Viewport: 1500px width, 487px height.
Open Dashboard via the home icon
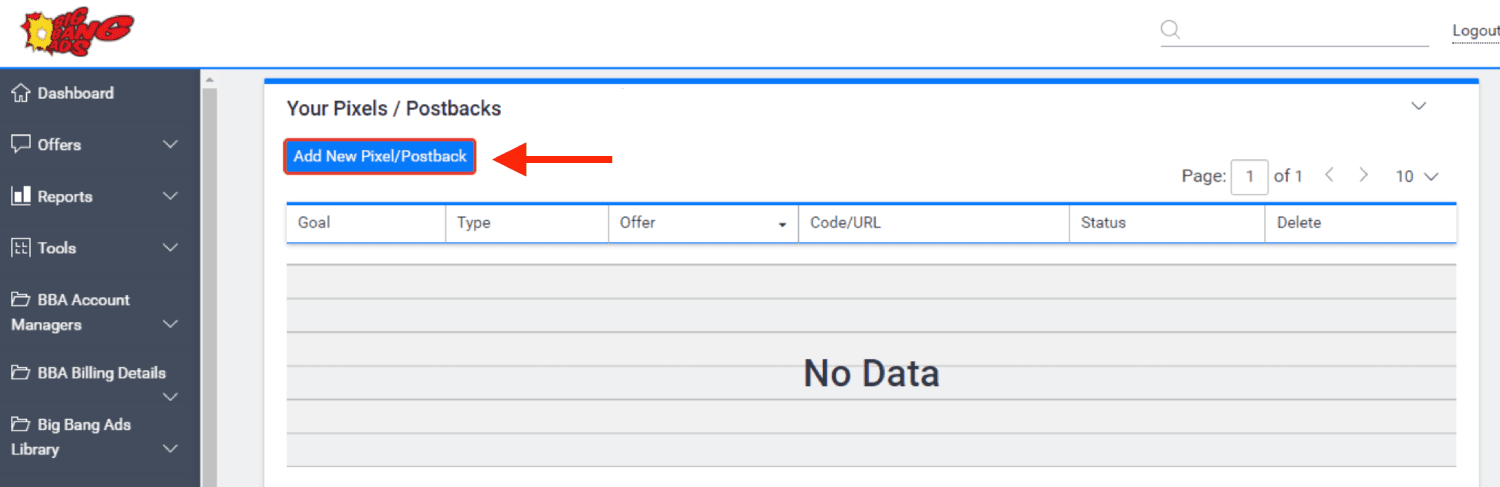click(20, 93)
